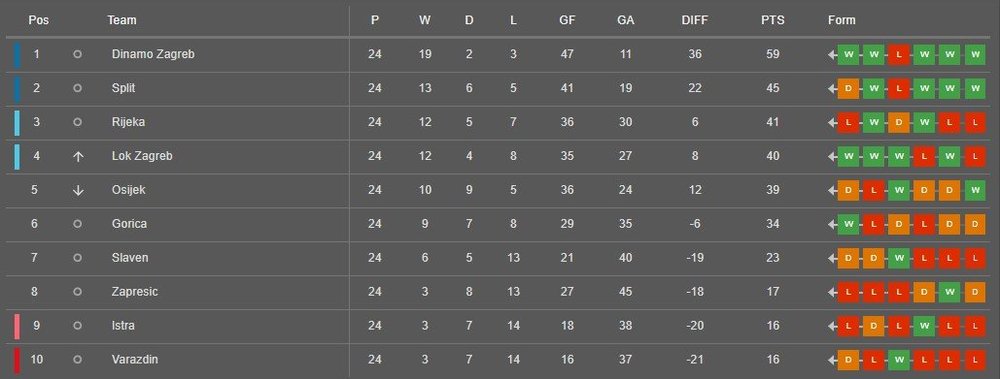The height and width of the screenshot is (379, 1000).
Task: Click Gorica's first form result W
Action: coord(848,224)
